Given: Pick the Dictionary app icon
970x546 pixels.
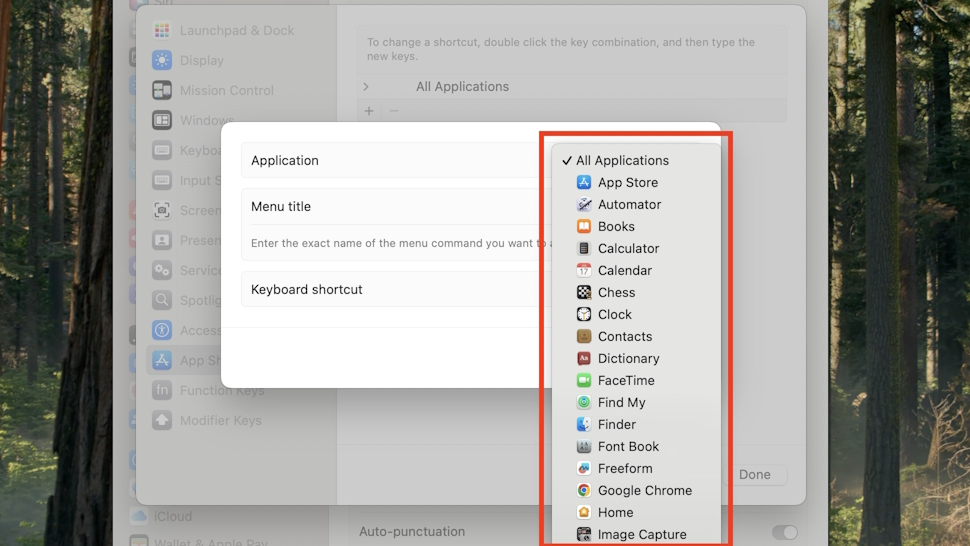Looking at the screenshot, I should pyautogui.click(x=583, y=358).
